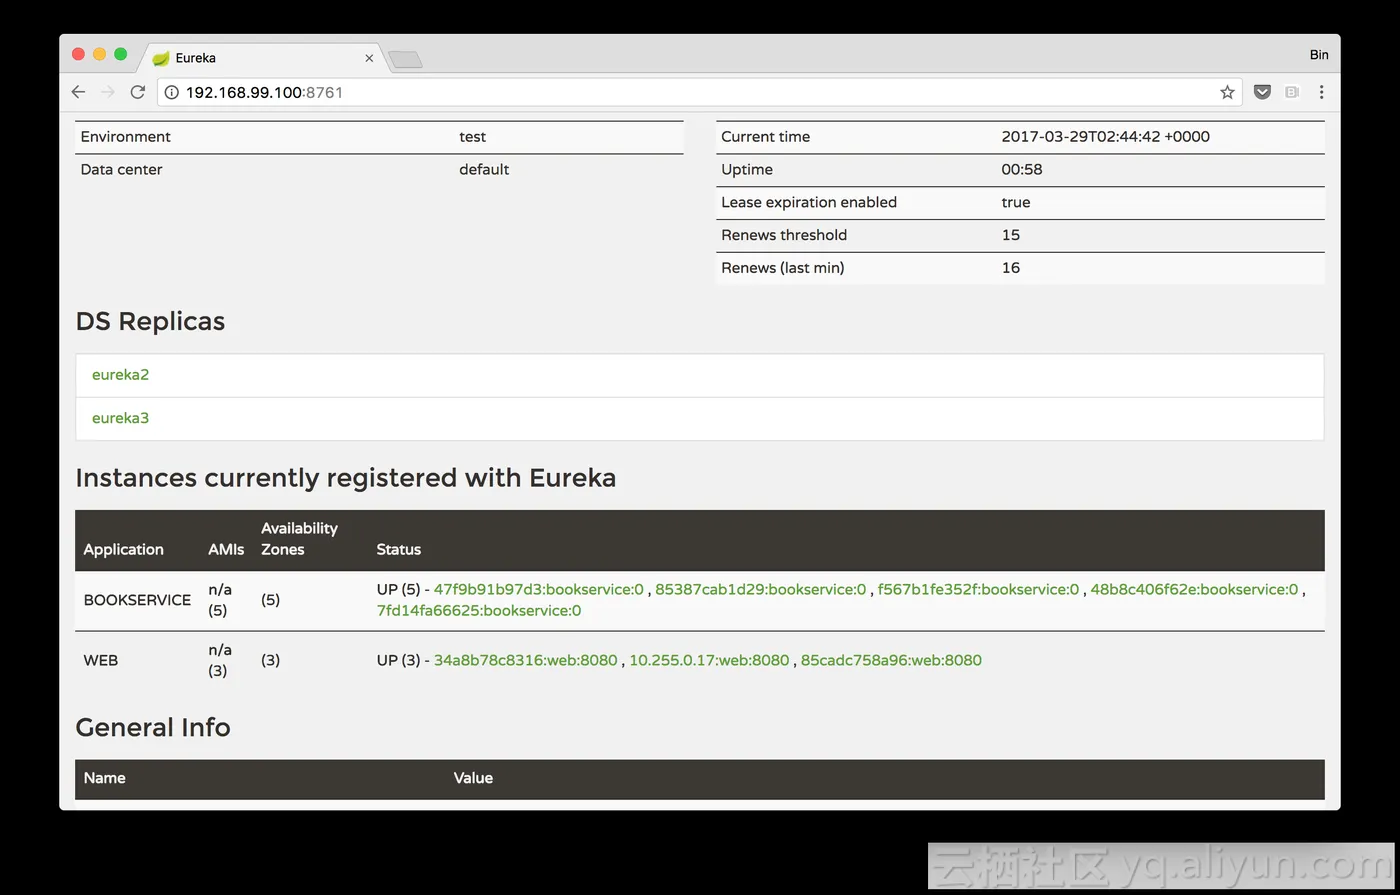This screenshot has width=1400, height=895.
Task: Open the 85cadc758a96:web:8080 instance
Action: [x=891, y=660]
